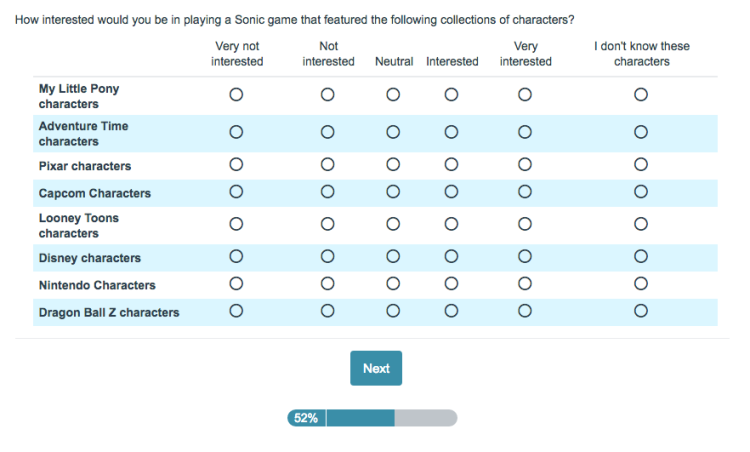
Task: Click the Next button
Action: point(376,368)
